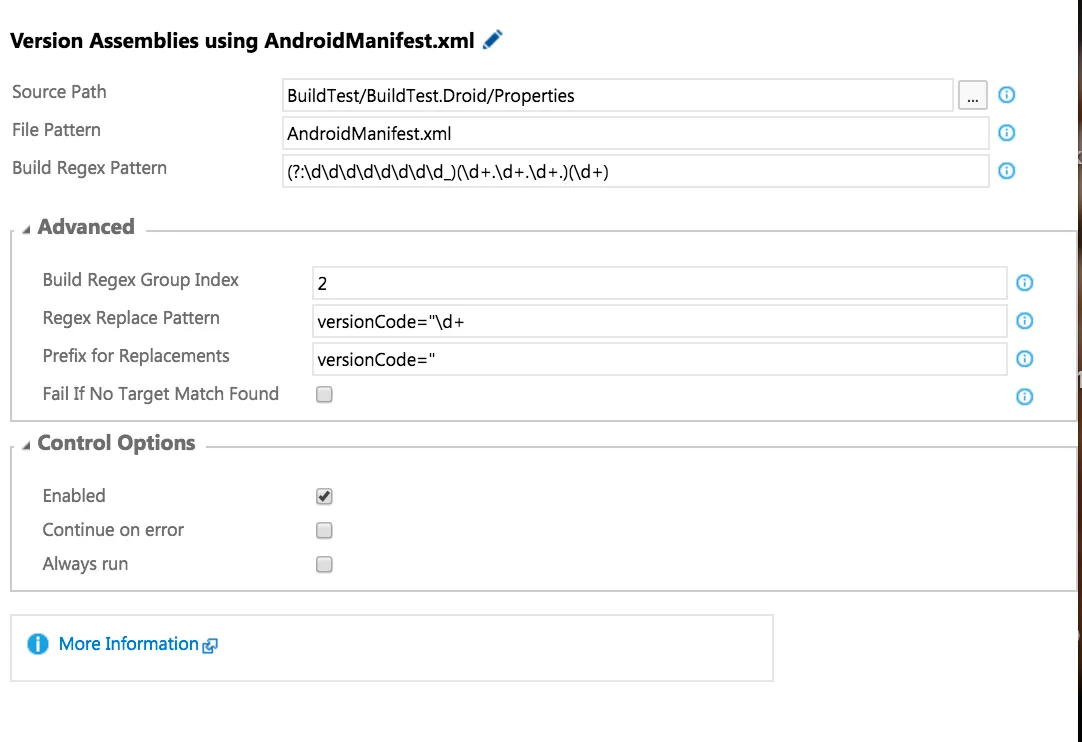Image resolution: width=1082 pixels, height=742 pixels.
Task: Show info for Source Path field
Action: (1007, 95)
